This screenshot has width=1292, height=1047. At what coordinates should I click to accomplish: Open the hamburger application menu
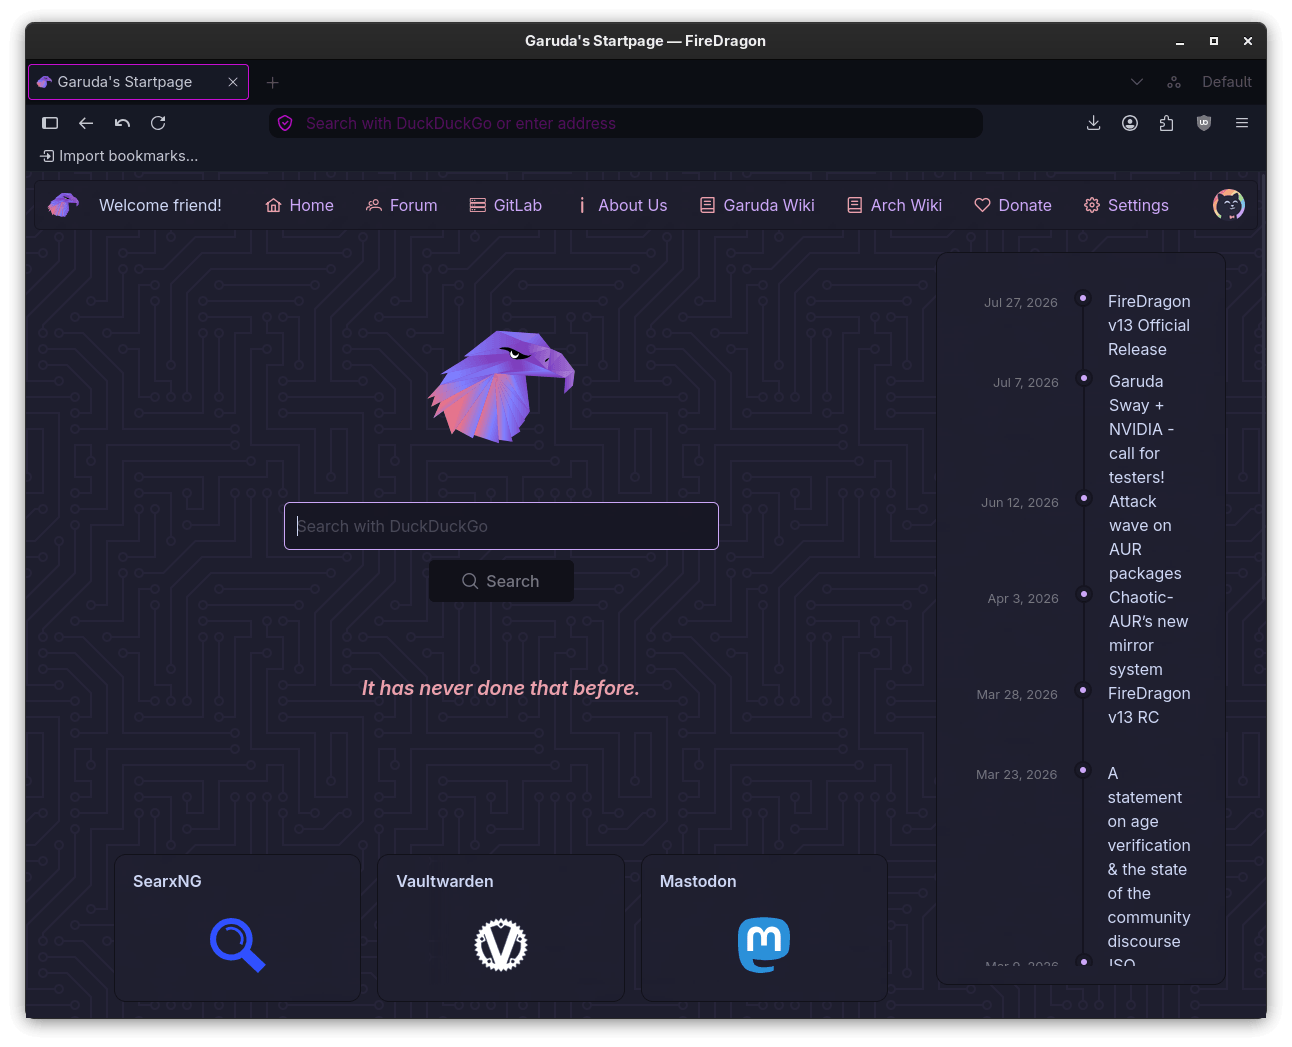tap(1242, 123)
